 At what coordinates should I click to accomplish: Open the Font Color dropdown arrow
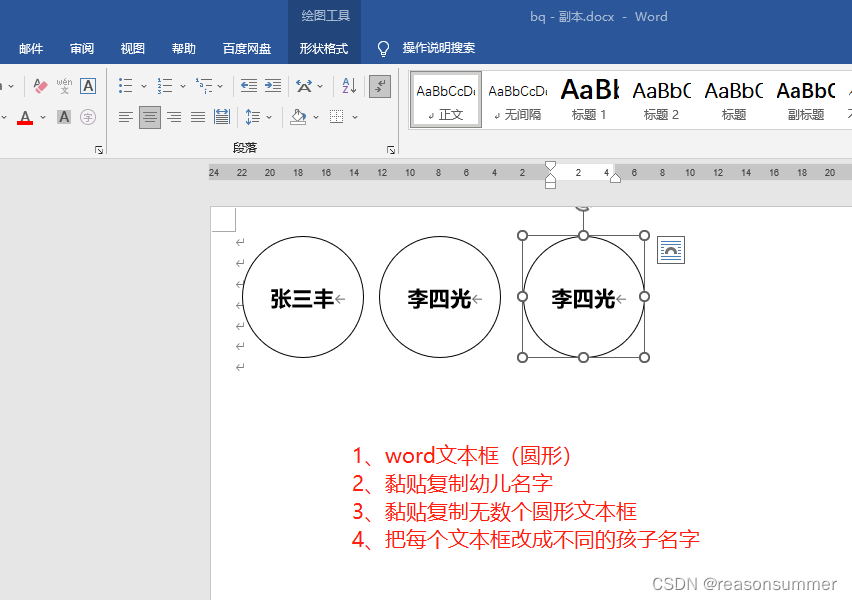click(x=43, y=116)
